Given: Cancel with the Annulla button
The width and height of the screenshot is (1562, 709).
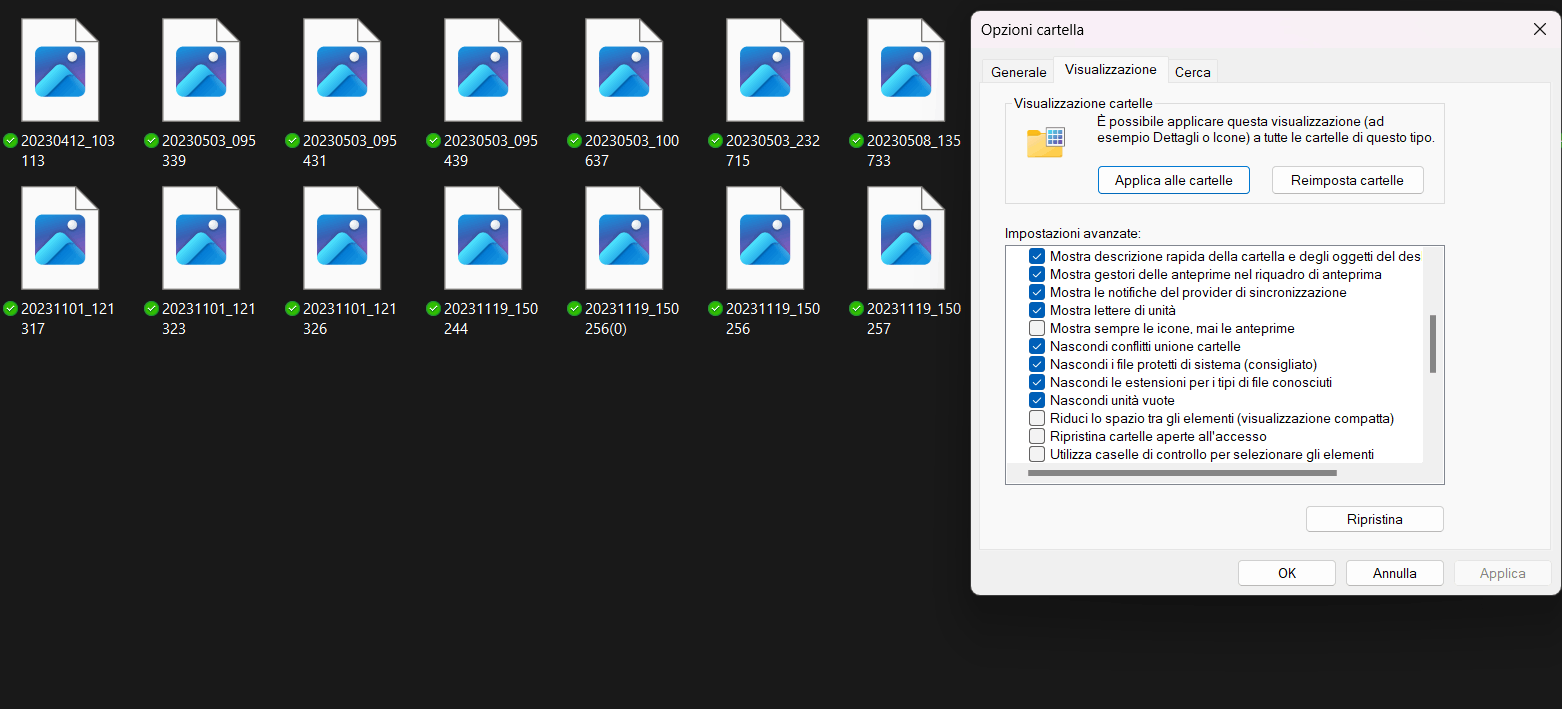Looking at the screenshot, I should 1395,573.
